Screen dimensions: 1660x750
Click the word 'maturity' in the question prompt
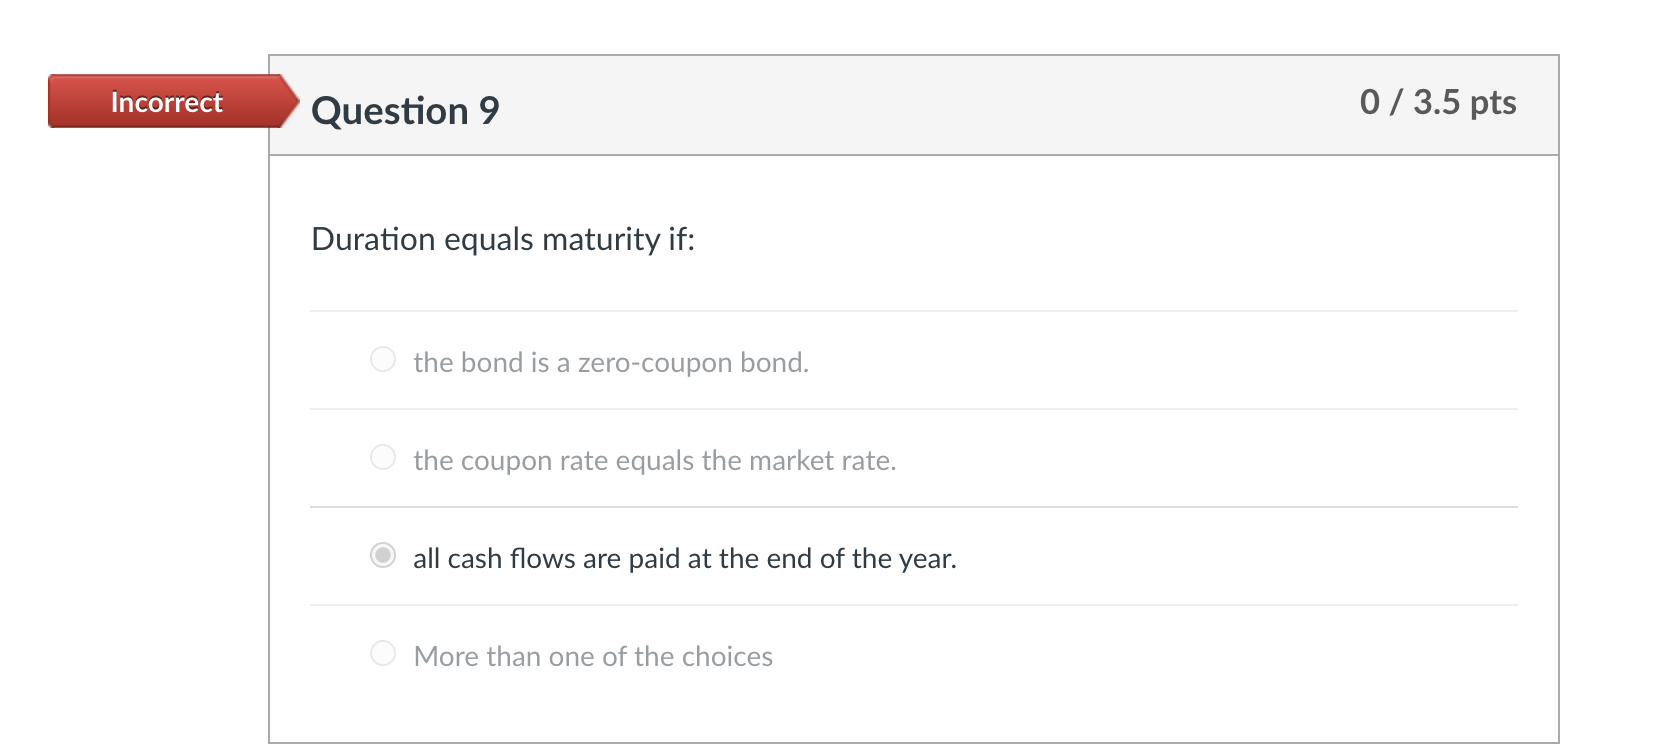click(601, 240)
